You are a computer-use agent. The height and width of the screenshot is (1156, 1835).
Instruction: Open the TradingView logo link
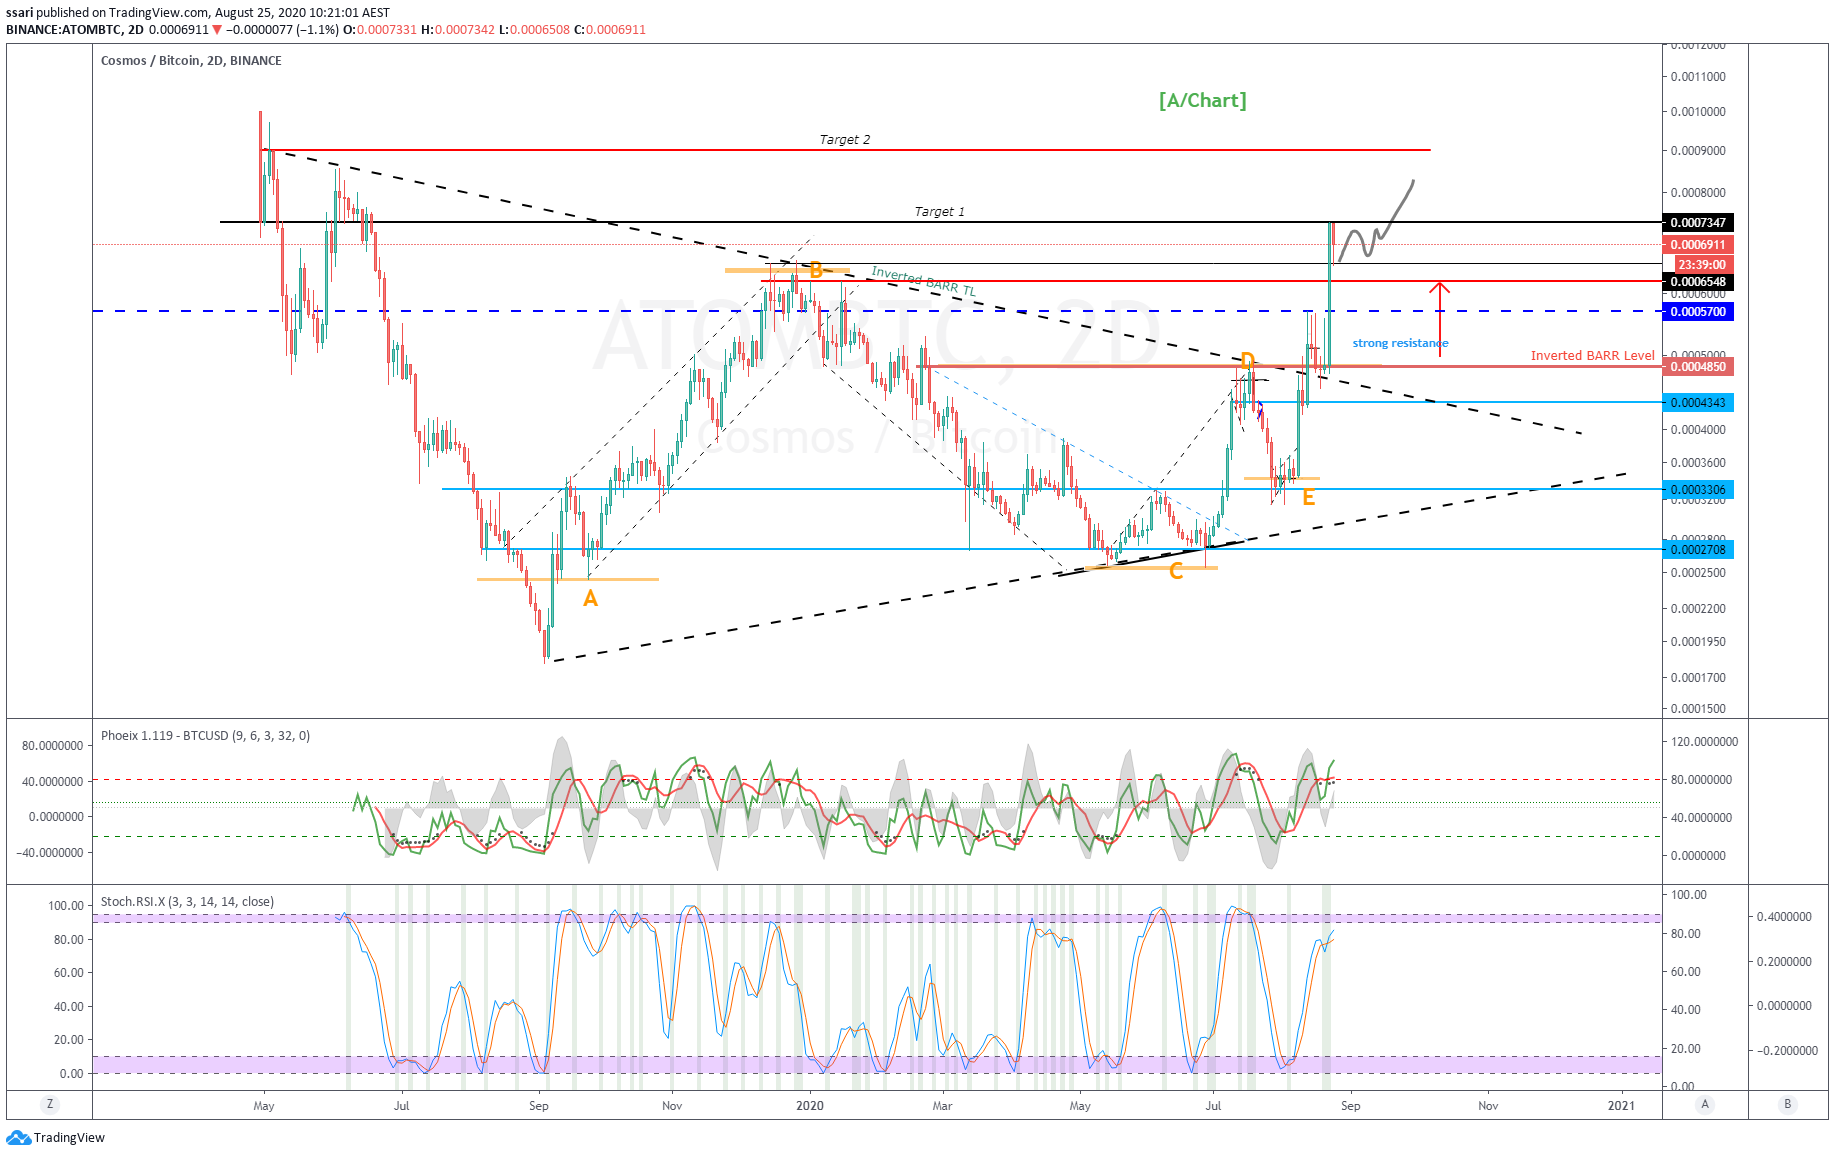(56, 1137)
